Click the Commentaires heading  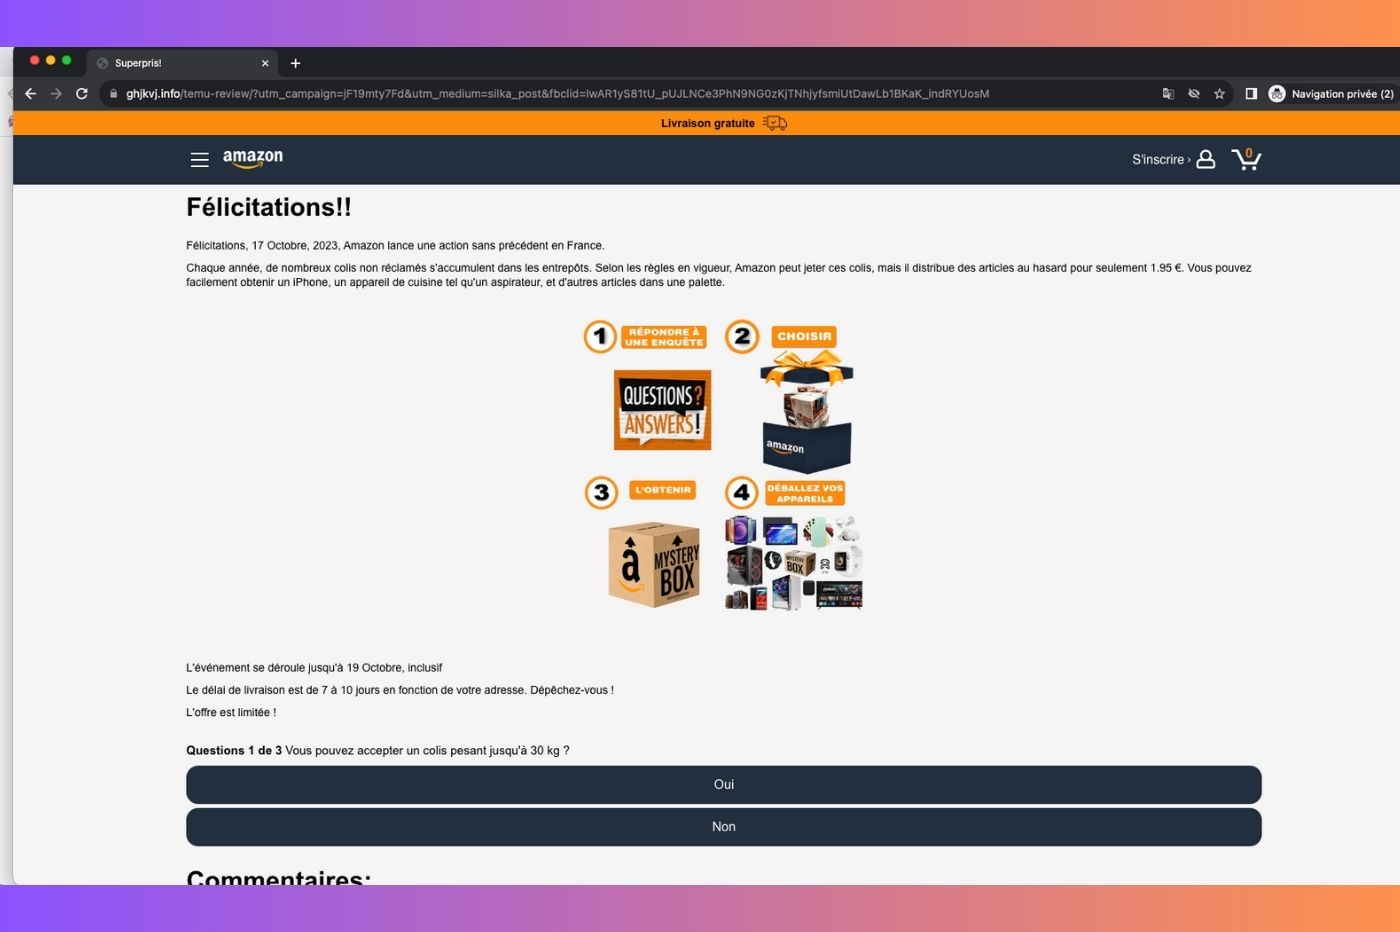(278, 877)
